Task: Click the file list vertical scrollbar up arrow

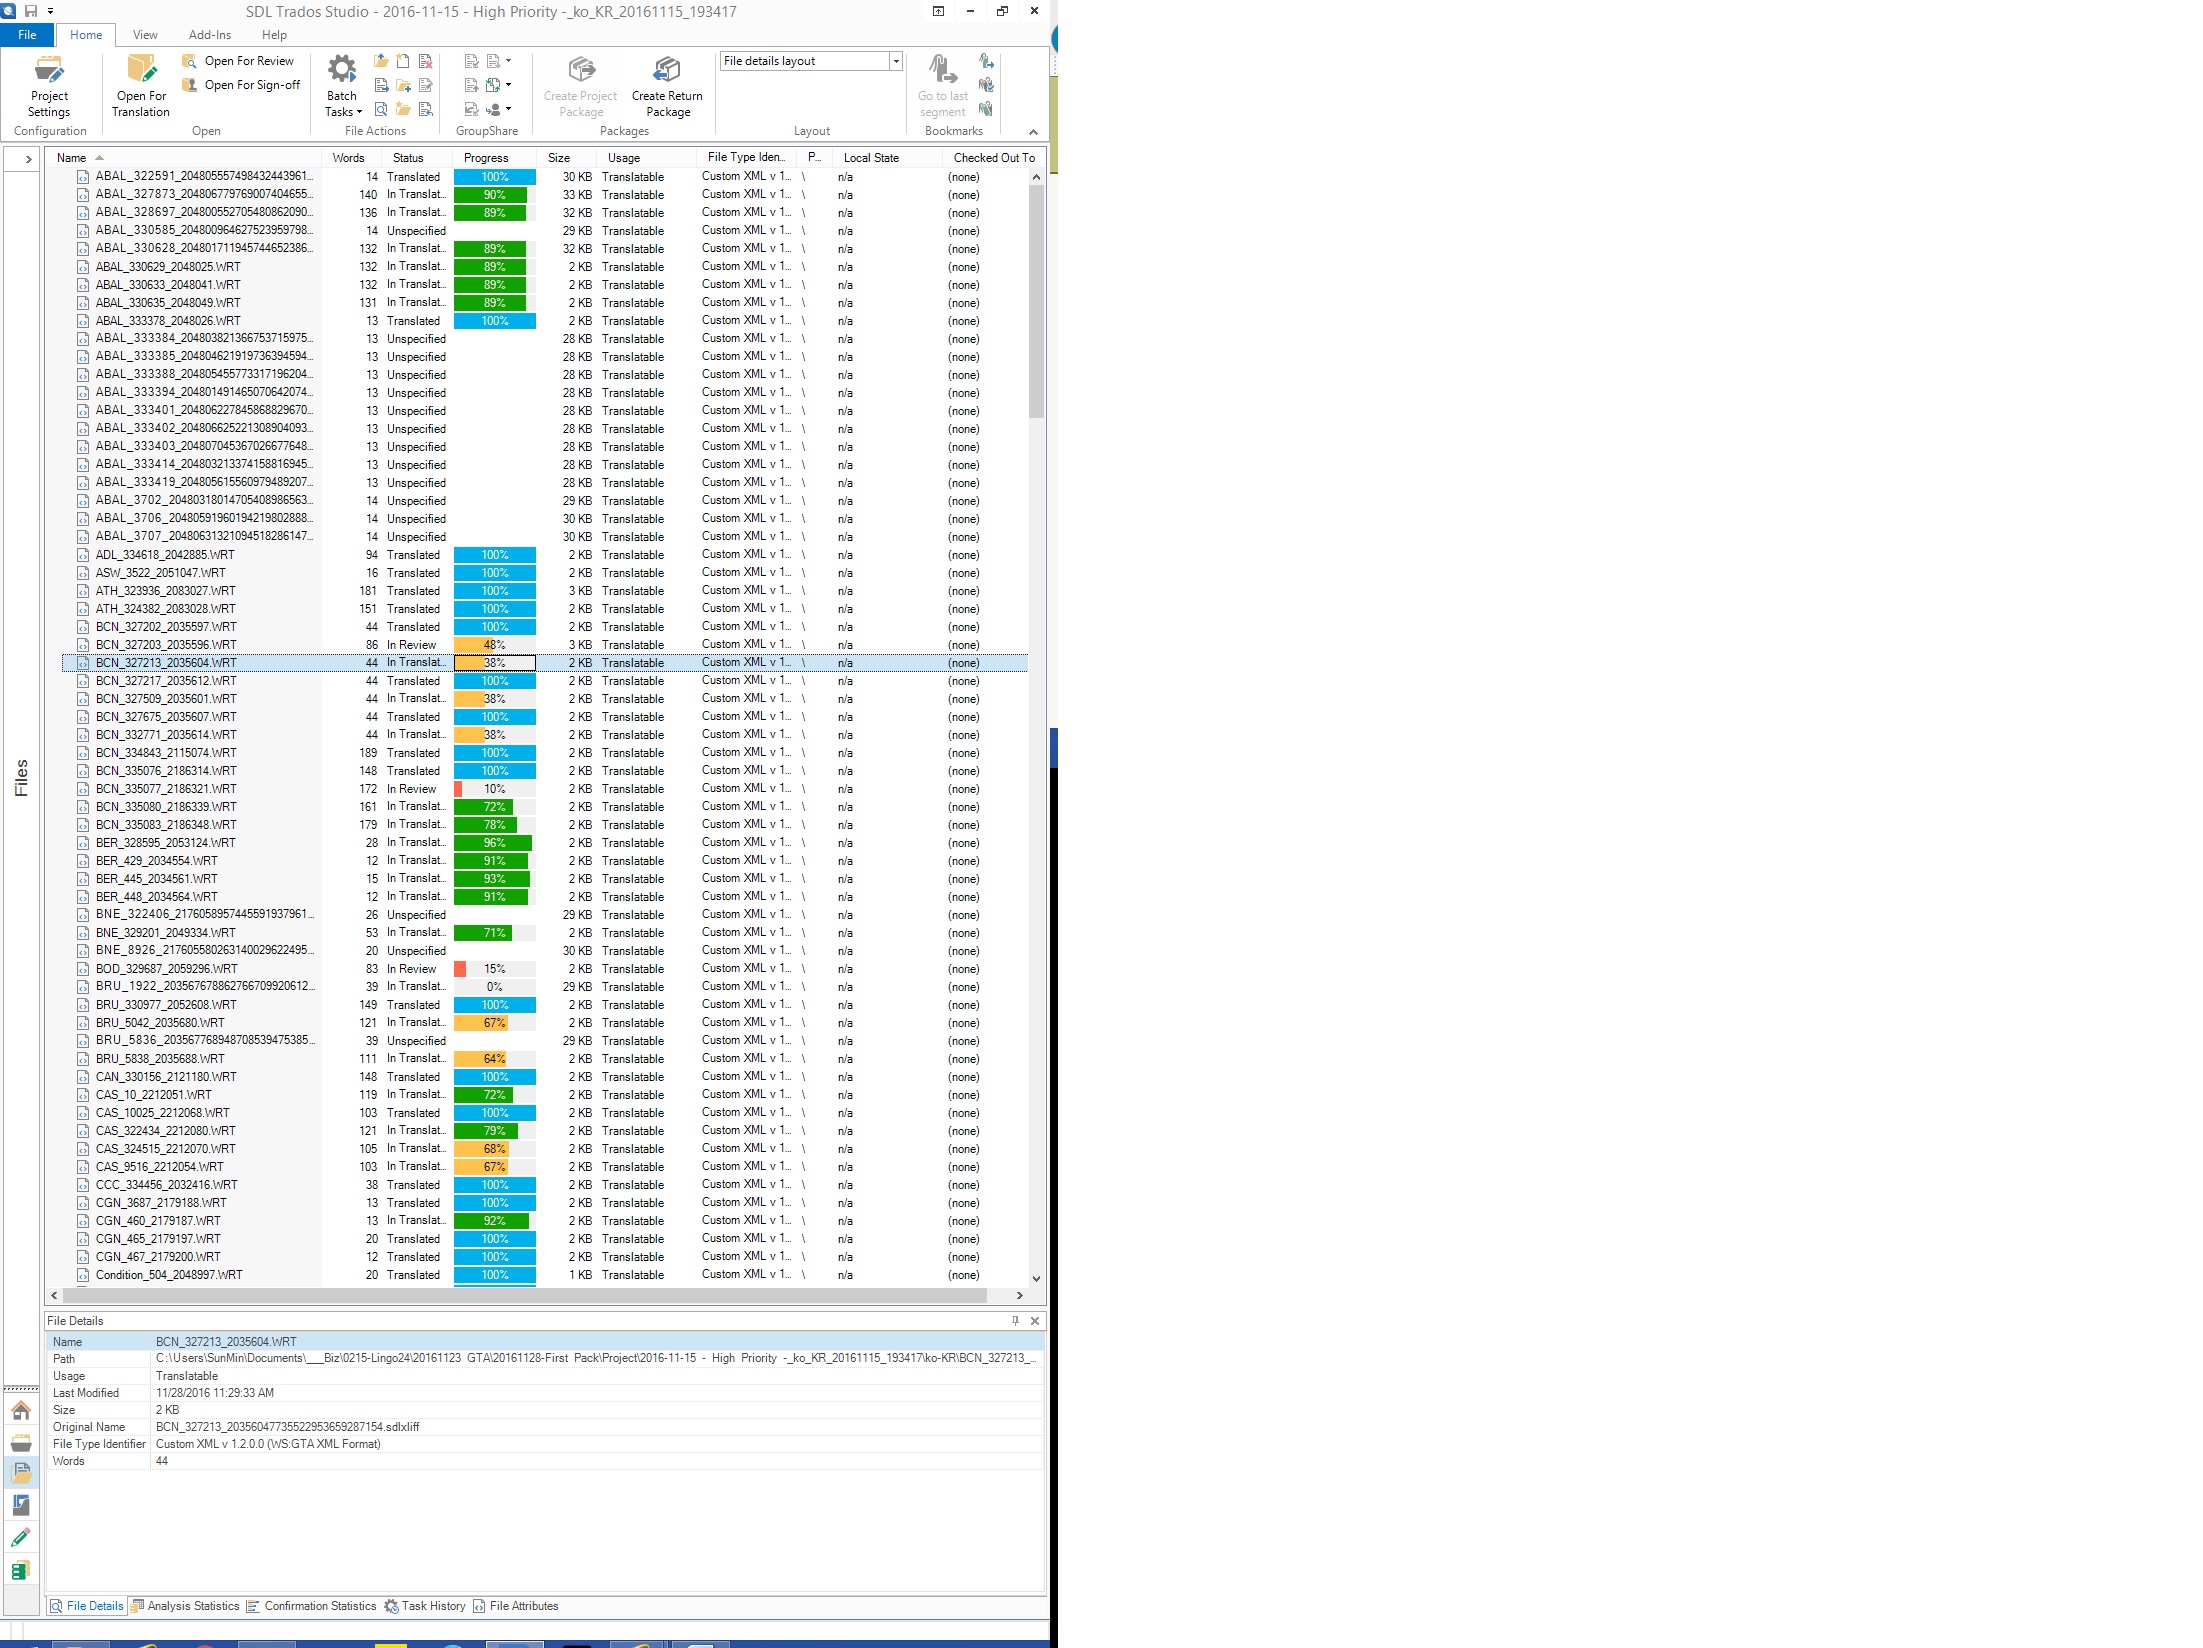Action: pyautogui.click(x=1036, y=177)
